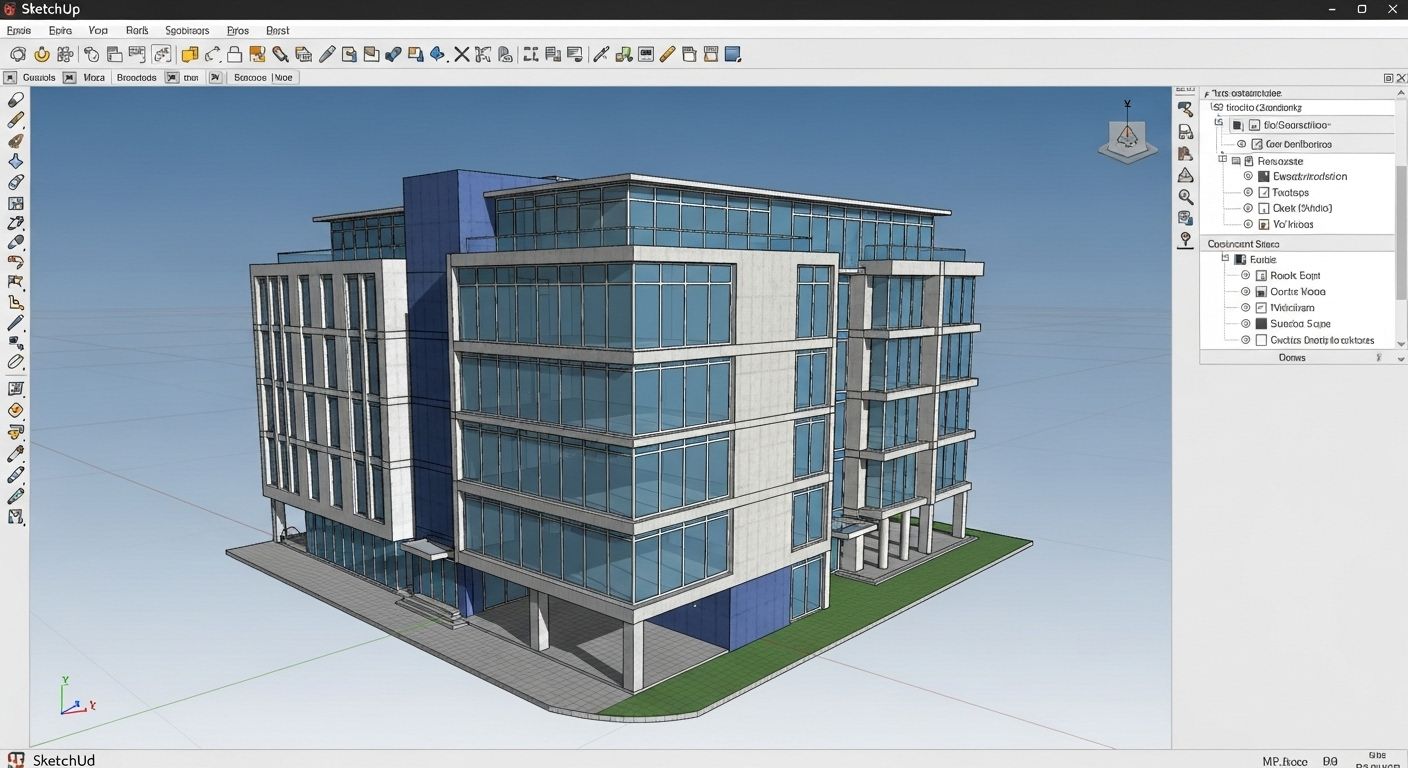Collapse the 'Eurble' tree node
This screenshot has height=768, width=1408.
[1225, 258]
